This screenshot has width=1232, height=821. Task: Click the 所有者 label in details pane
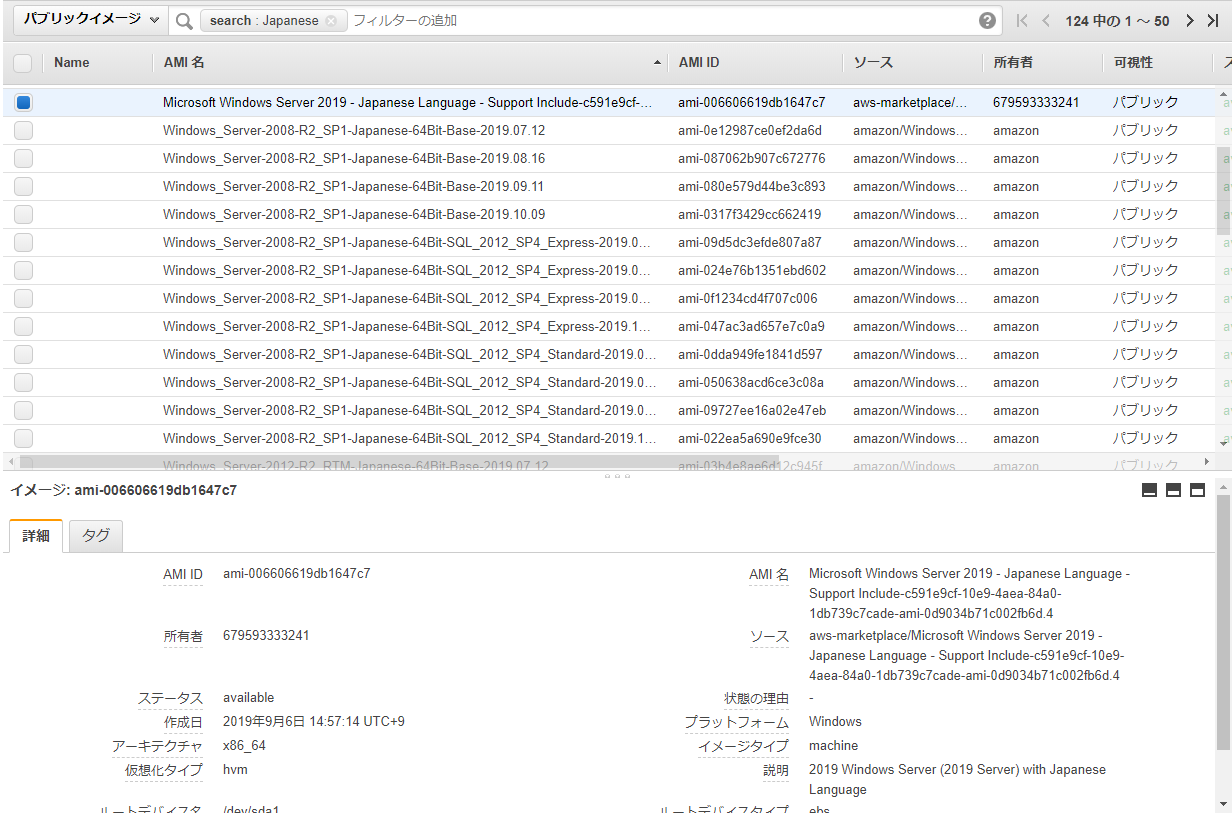point(183,636)
